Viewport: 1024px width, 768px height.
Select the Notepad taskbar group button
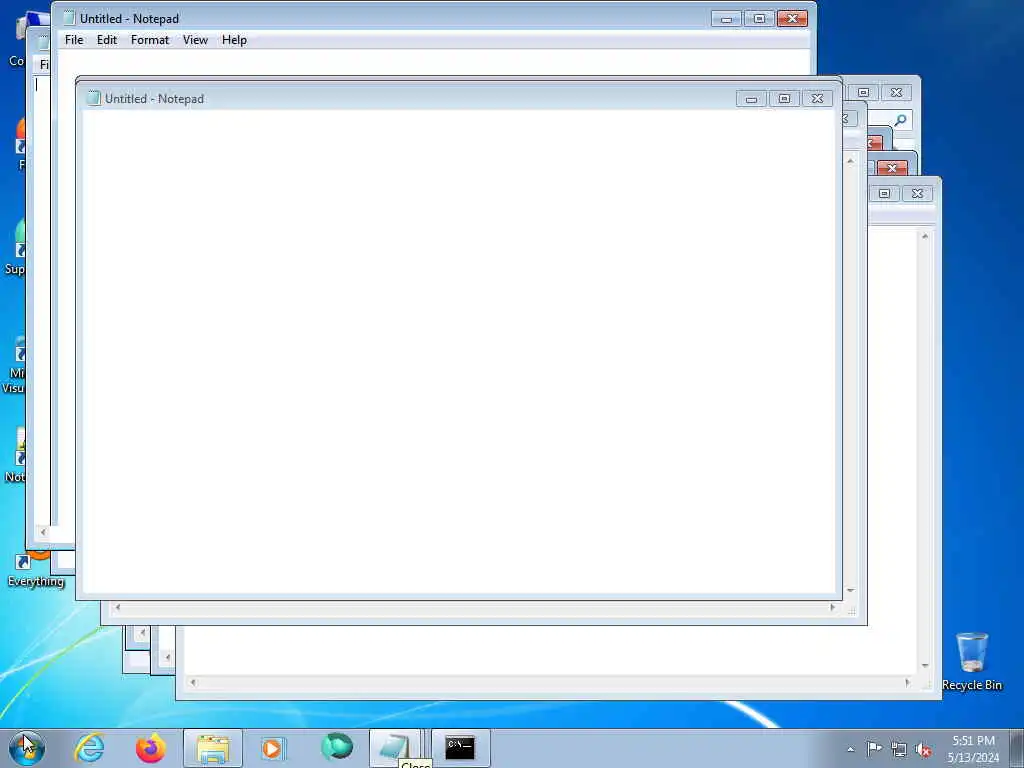[394, 748]
